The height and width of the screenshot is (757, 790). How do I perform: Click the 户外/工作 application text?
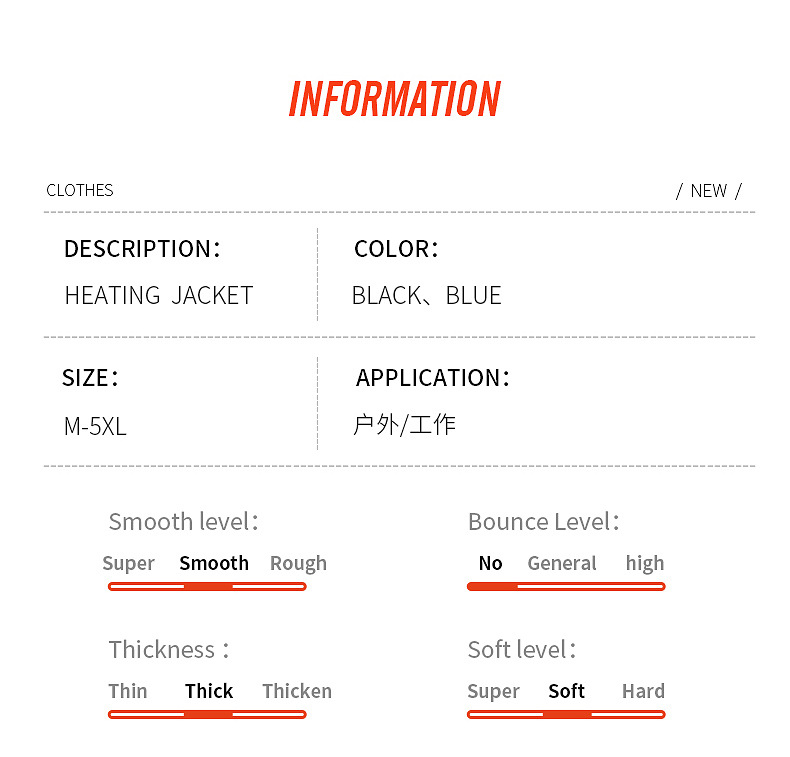[x=404, y=425]
